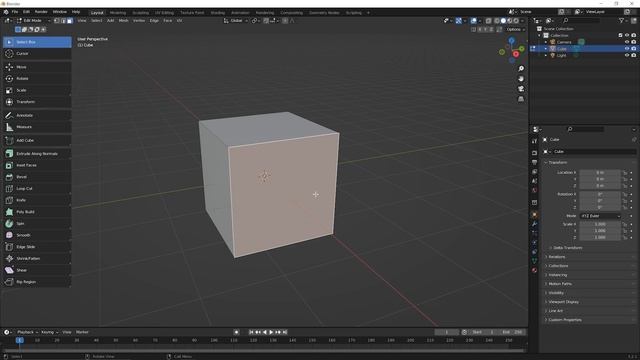Select the Edge Slide tool
The image size is (640, 360).
tap(37, 247)
